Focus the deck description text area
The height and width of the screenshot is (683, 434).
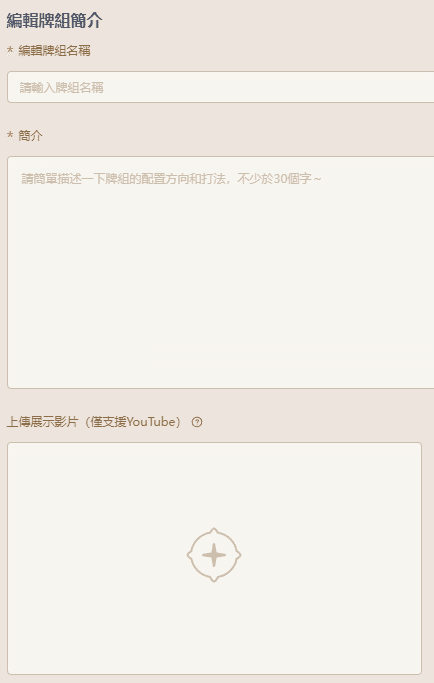point(220,272)
